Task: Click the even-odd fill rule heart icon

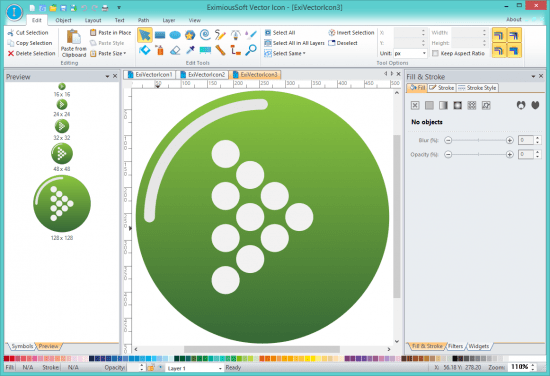Action: pos(521,105)
